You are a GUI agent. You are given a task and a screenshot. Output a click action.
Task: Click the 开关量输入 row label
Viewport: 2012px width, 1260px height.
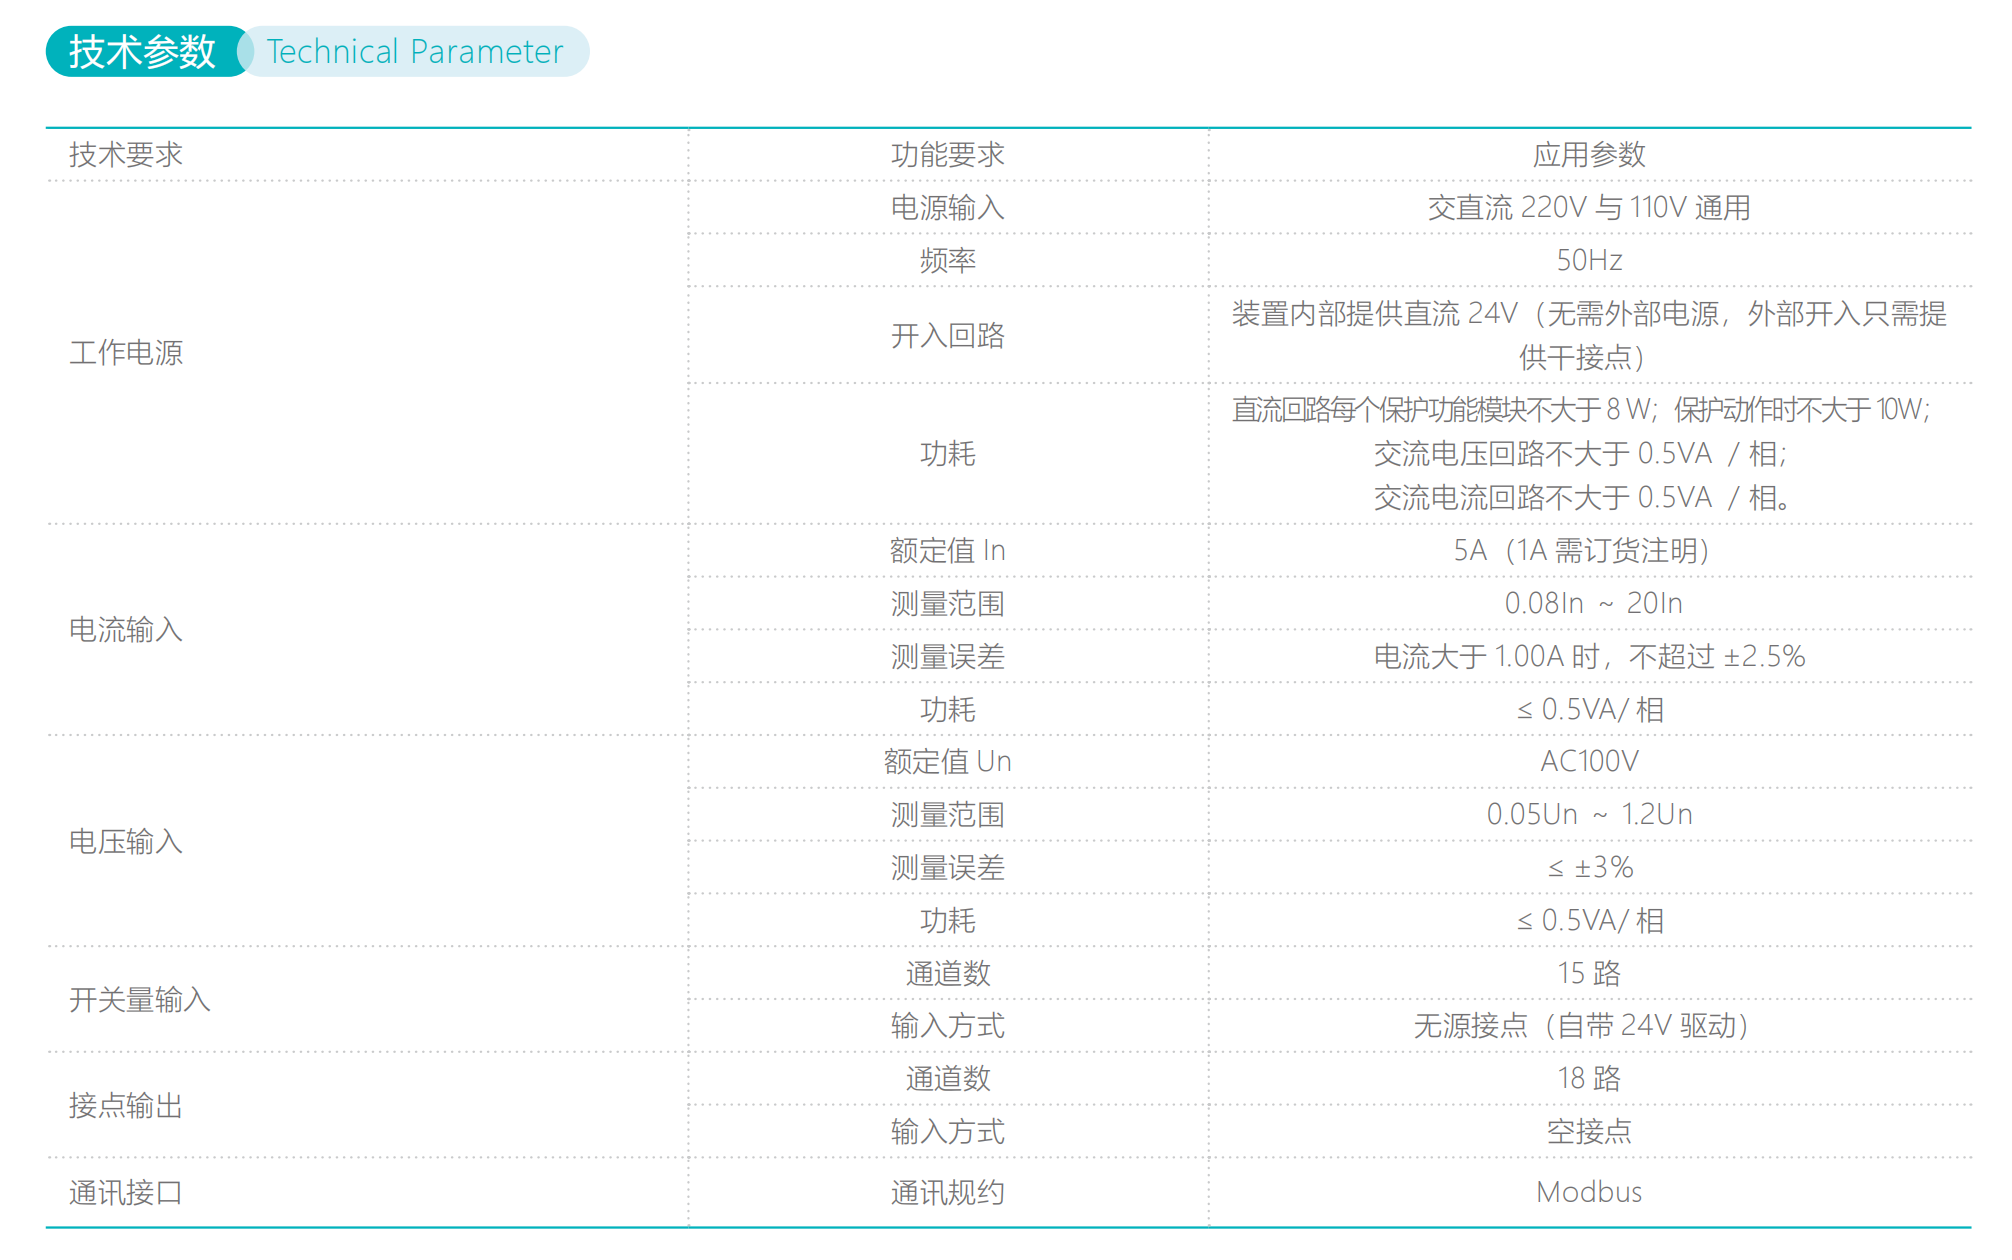(137, 998)
